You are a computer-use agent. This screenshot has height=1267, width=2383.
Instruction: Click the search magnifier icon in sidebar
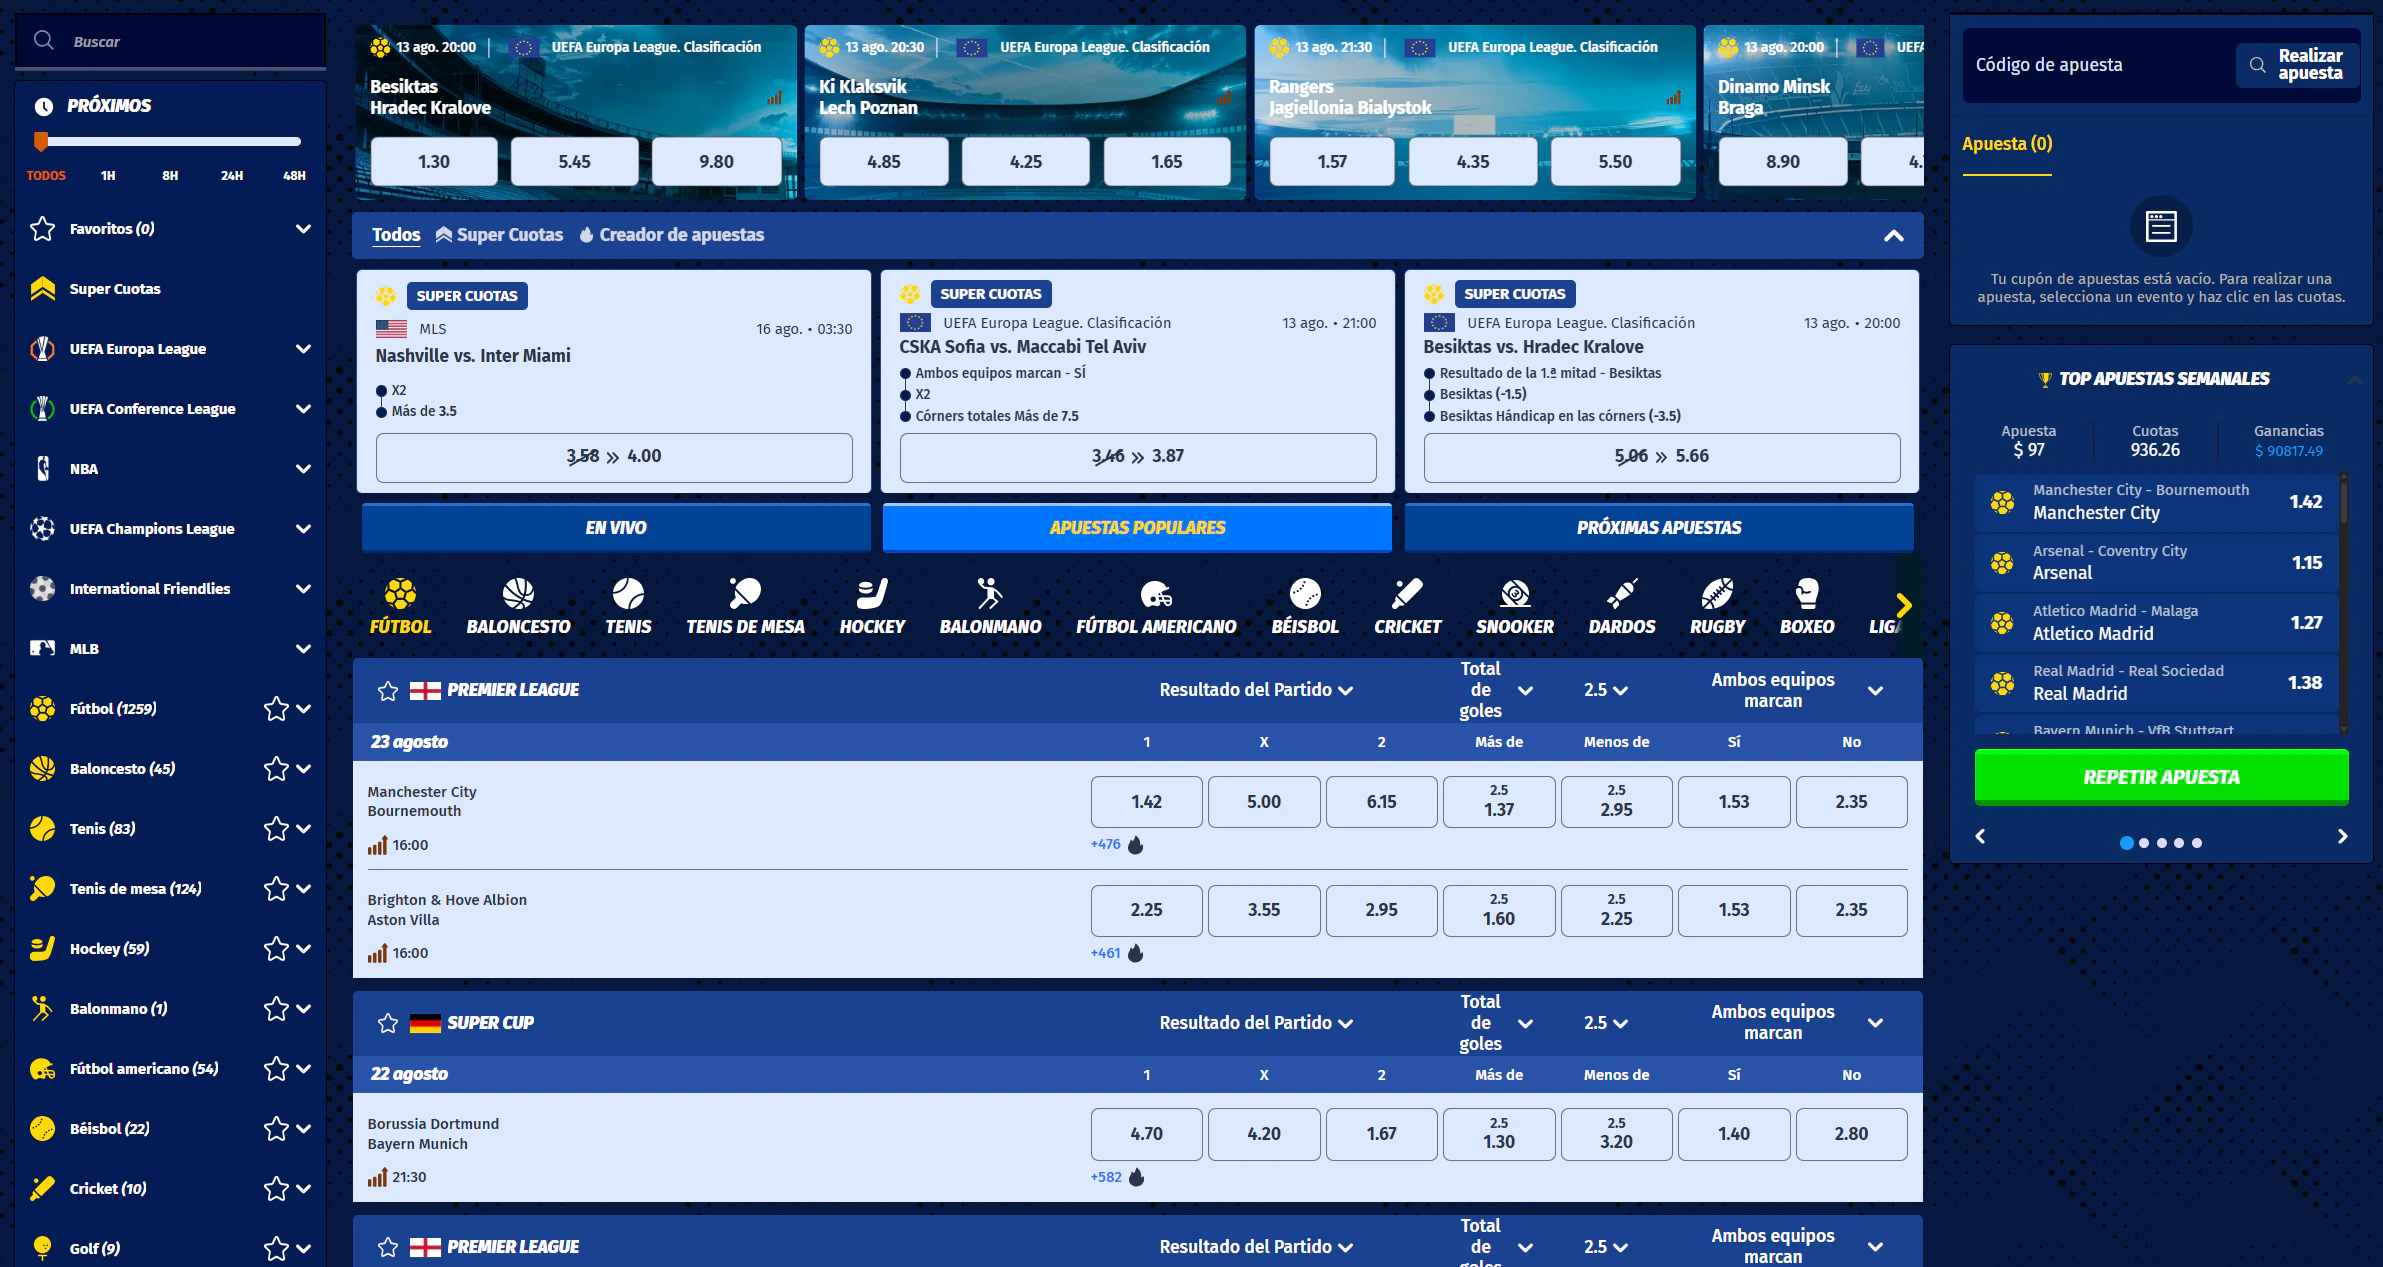(x=43, y=41)
